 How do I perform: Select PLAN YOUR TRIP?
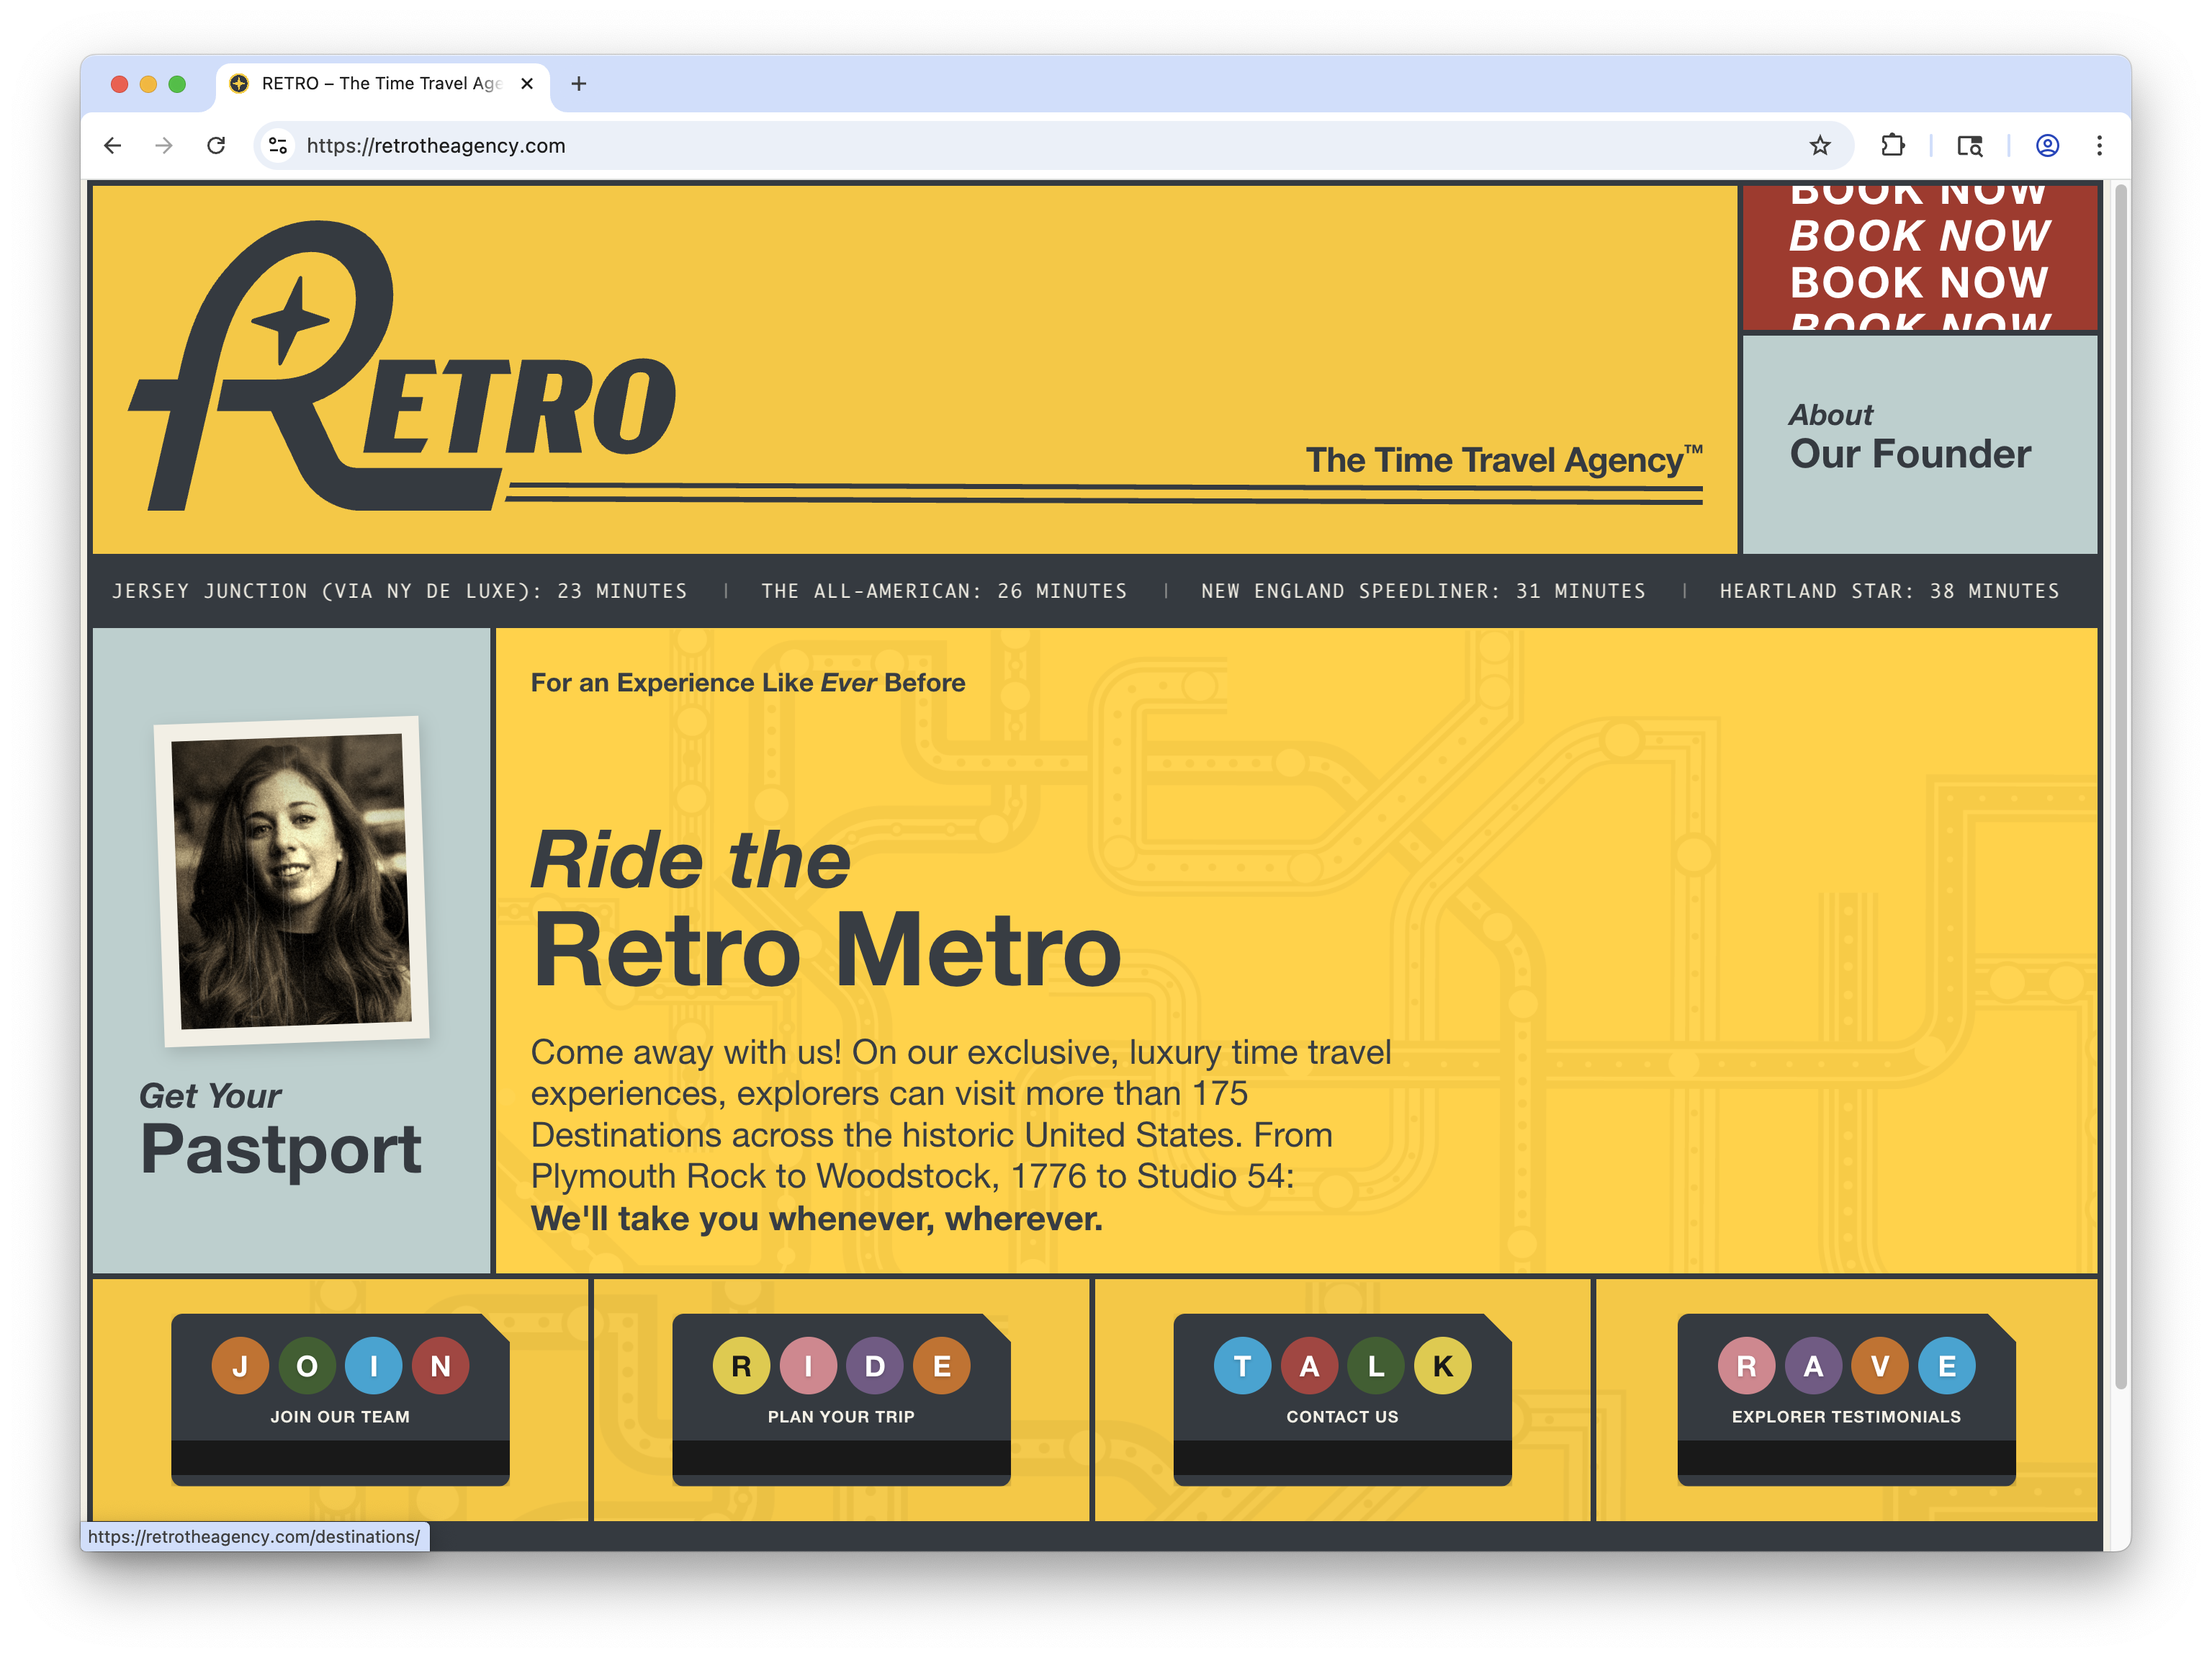pyautogui.click(x=841, y=1416)
